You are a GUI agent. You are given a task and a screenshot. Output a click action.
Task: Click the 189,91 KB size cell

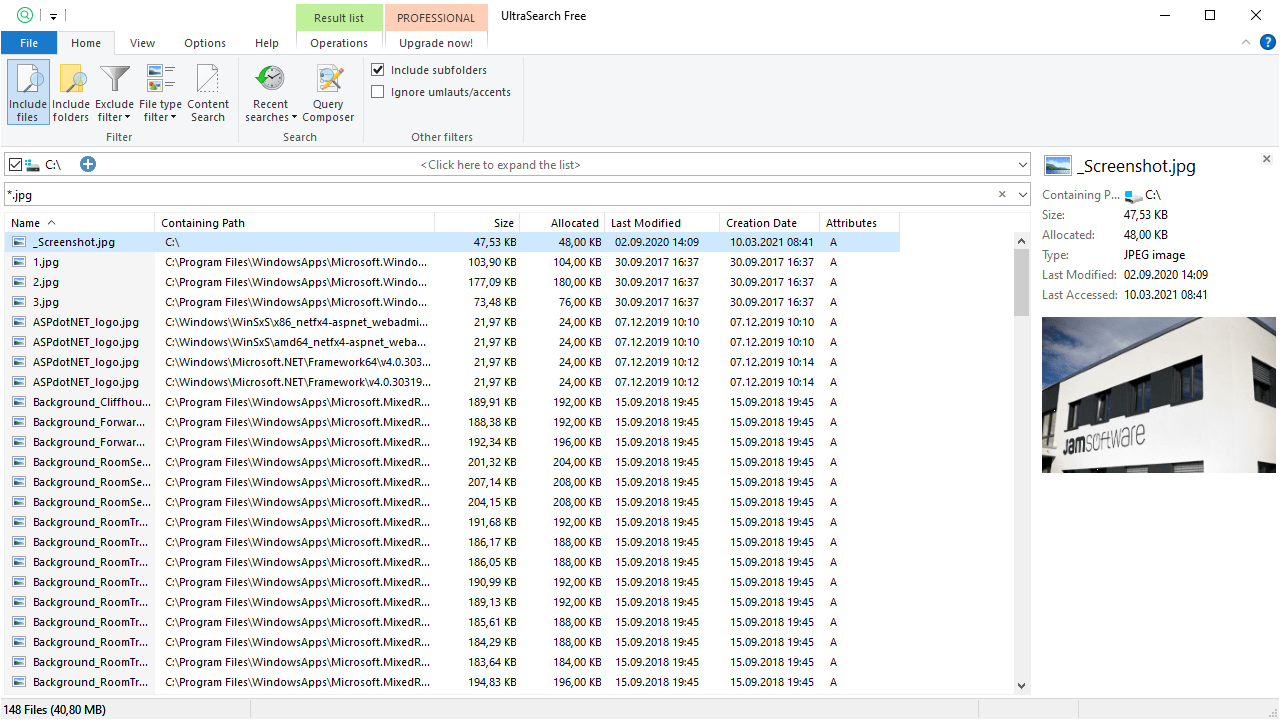[x=491, y=402]
